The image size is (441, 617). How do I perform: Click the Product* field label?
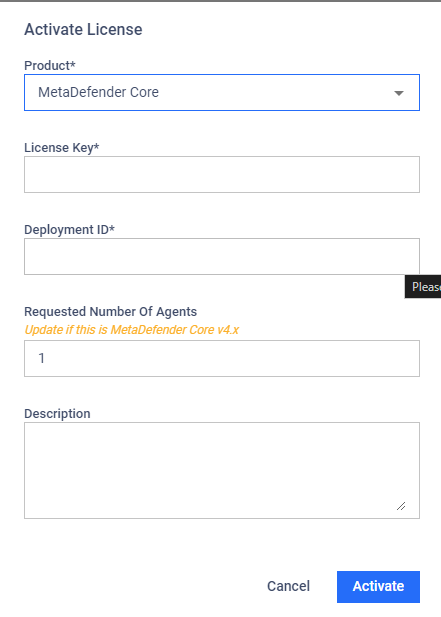50,65
